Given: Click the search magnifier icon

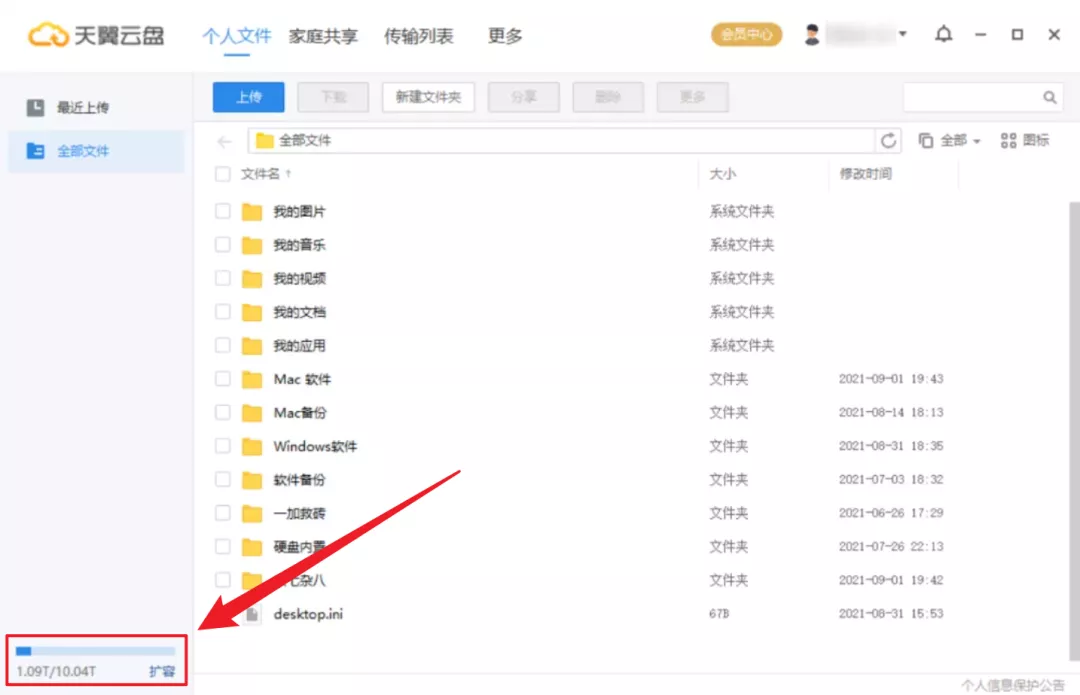Looking at the screenshot, I should [x=1048, y=97].
